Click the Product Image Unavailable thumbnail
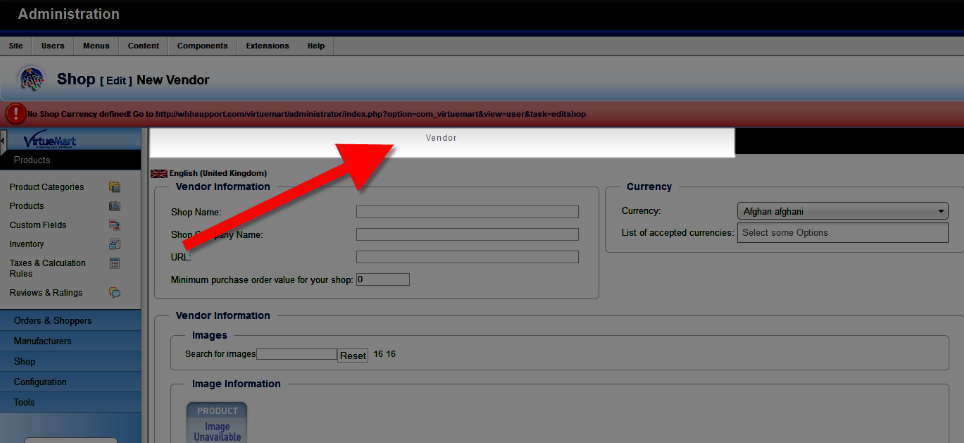The height and width of the screenshot is (443, 964). (217, 422)
